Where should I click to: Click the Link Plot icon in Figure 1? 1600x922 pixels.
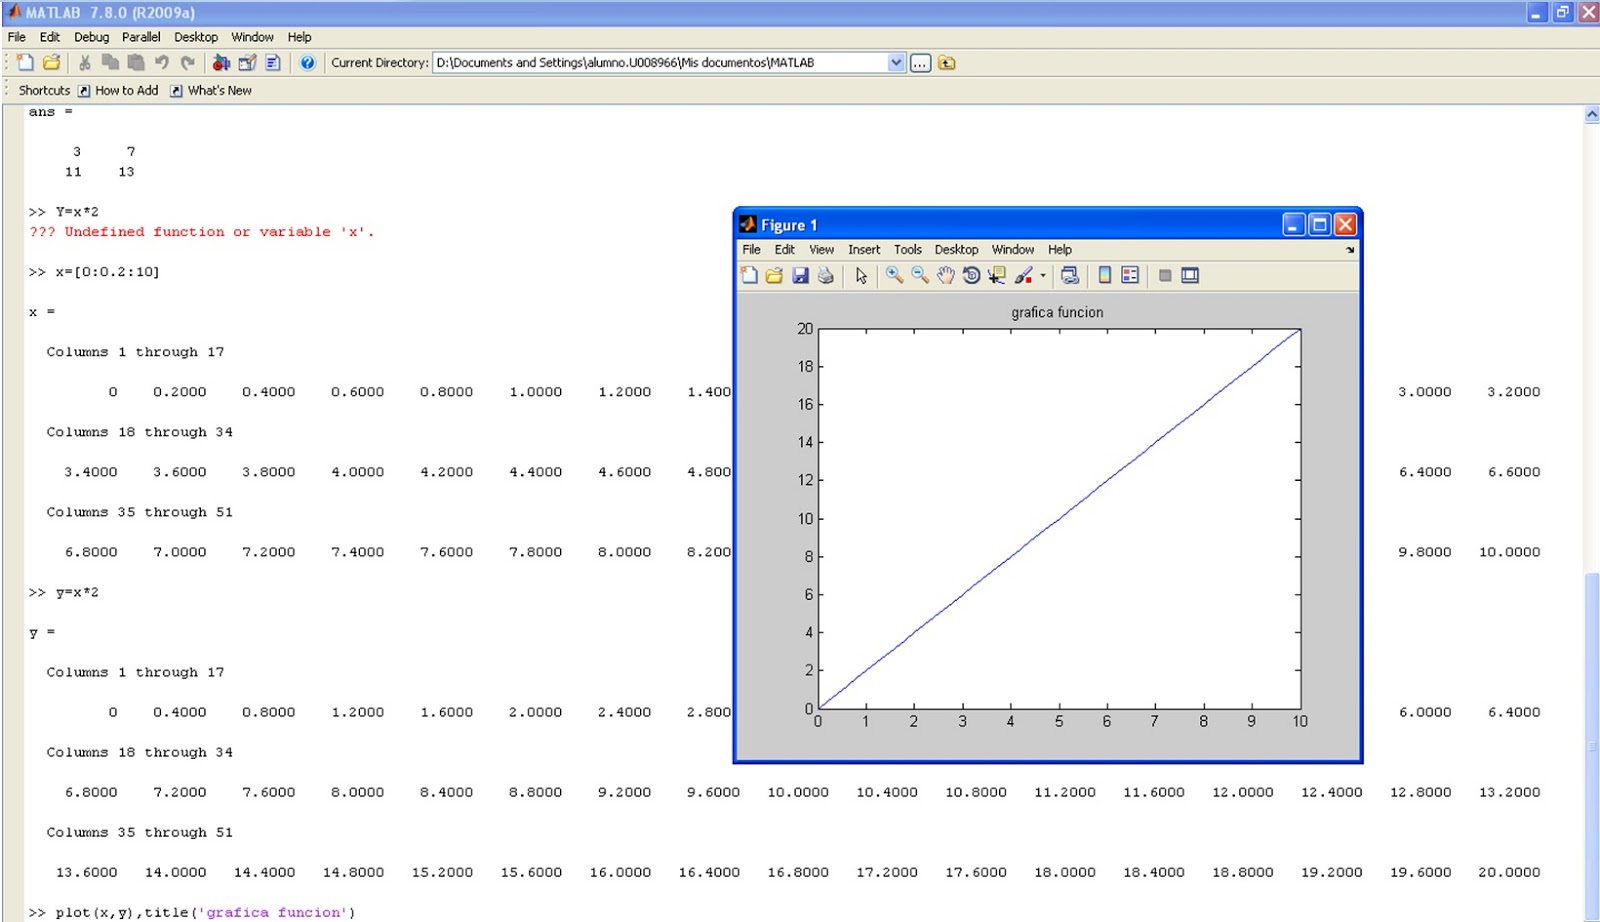(1069, 275)
